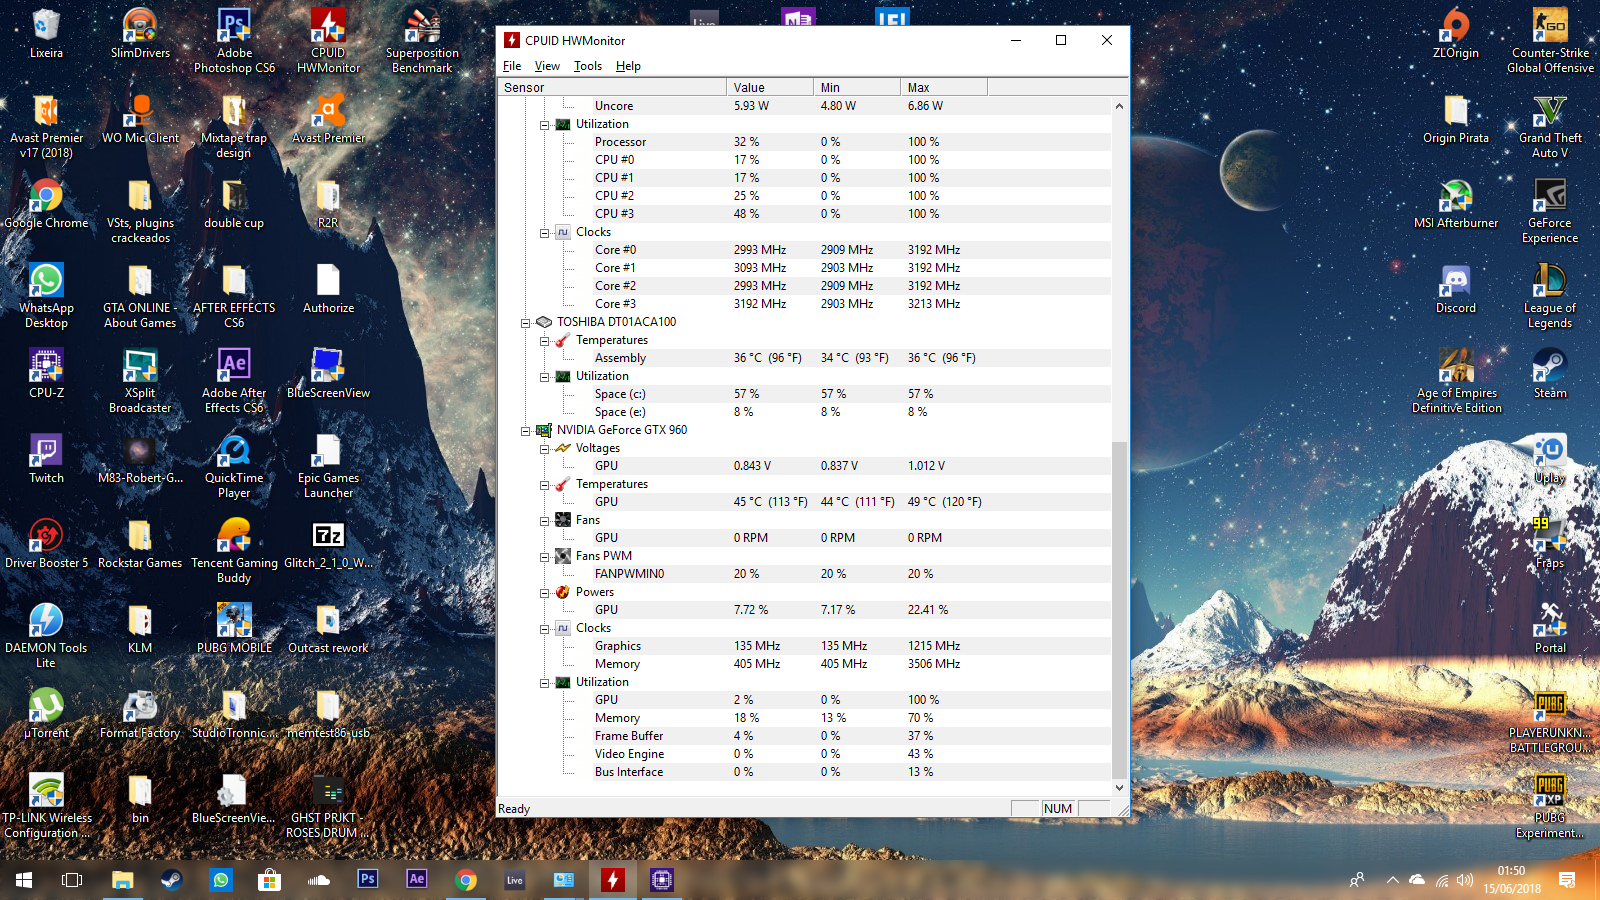Open the taskbar clock and date
The image size is (1600, 900).
click(x=1511, y=880)
